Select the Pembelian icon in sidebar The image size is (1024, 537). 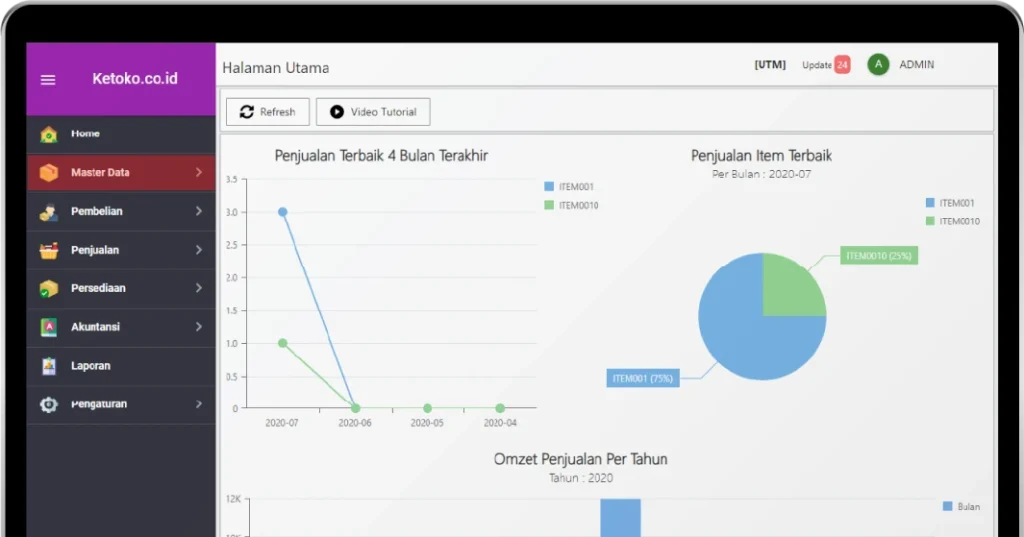[x=48, y=212]
